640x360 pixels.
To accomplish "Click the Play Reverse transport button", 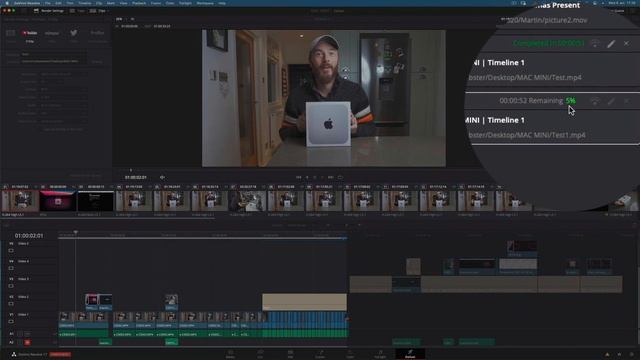I will click(307, 178).
